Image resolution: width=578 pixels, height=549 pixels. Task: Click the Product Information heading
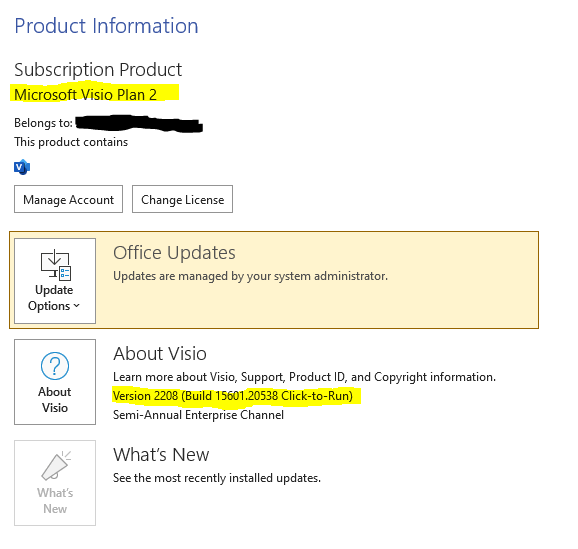[x=106, y=26]
